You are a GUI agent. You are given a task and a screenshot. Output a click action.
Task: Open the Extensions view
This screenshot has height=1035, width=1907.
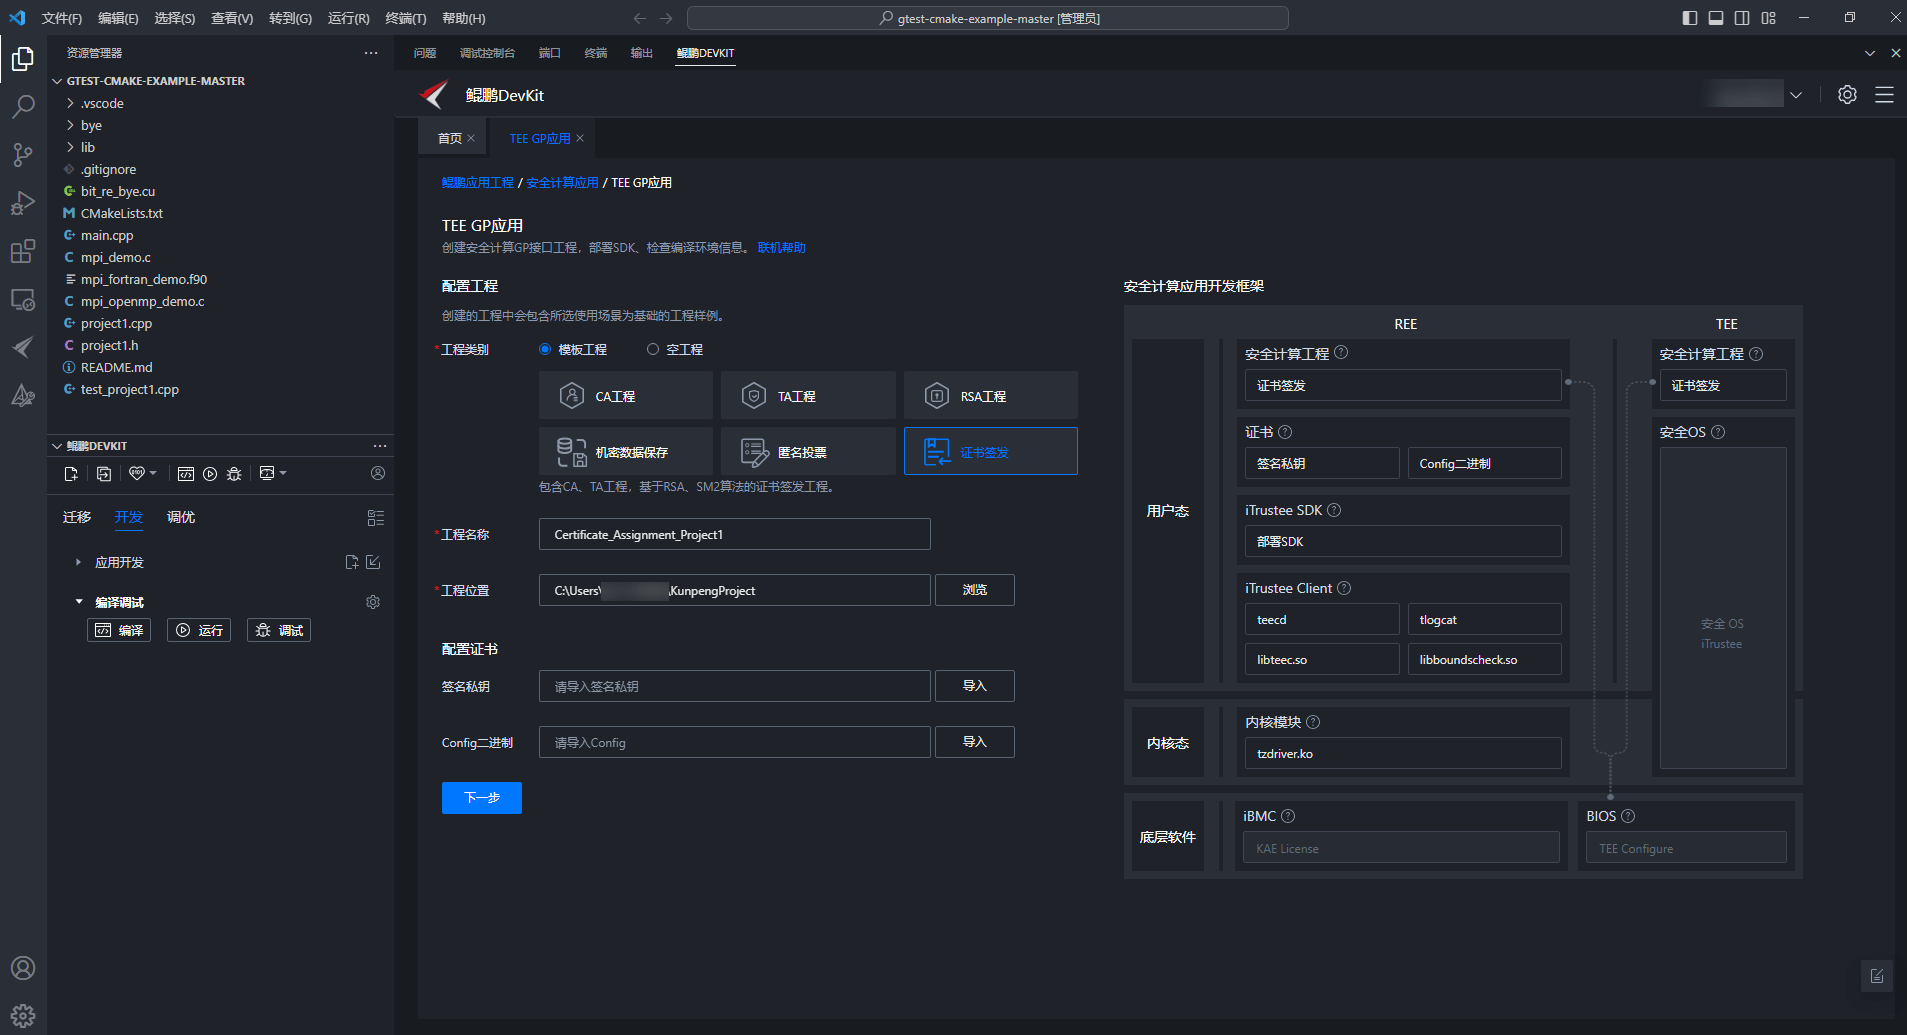pyautogui.click(x=23, y=251)
